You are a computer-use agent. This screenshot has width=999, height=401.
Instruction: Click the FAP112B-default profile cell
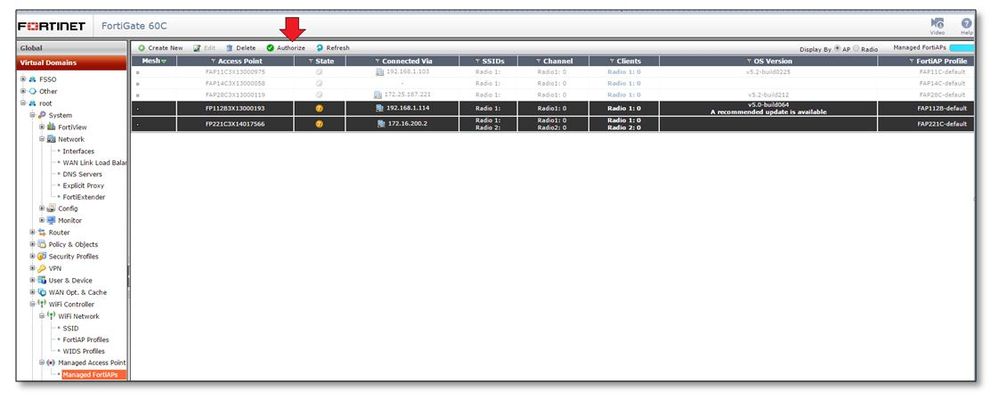click(x=942, y=108)
